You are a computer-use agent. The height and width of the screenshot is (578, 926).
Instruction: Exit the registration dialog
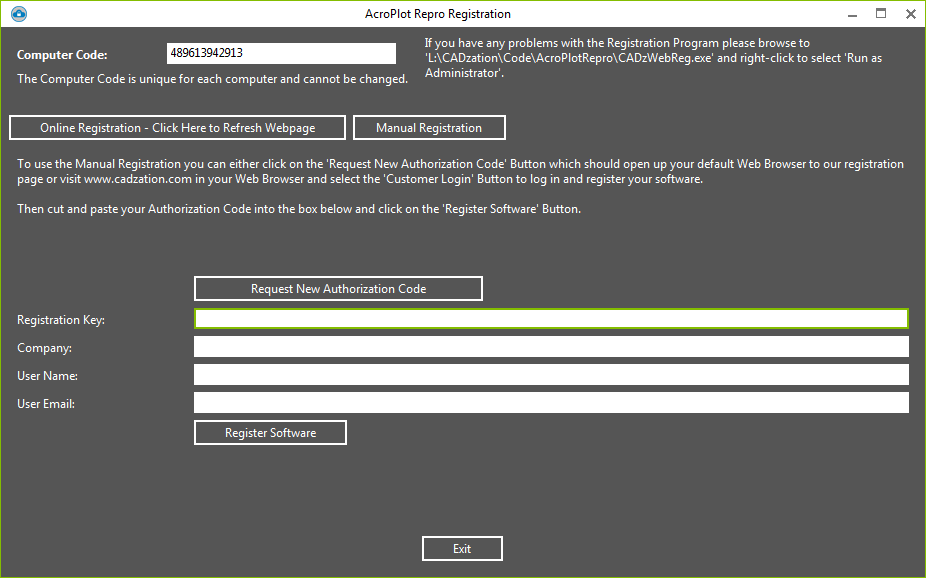click(x=462, y=548)
